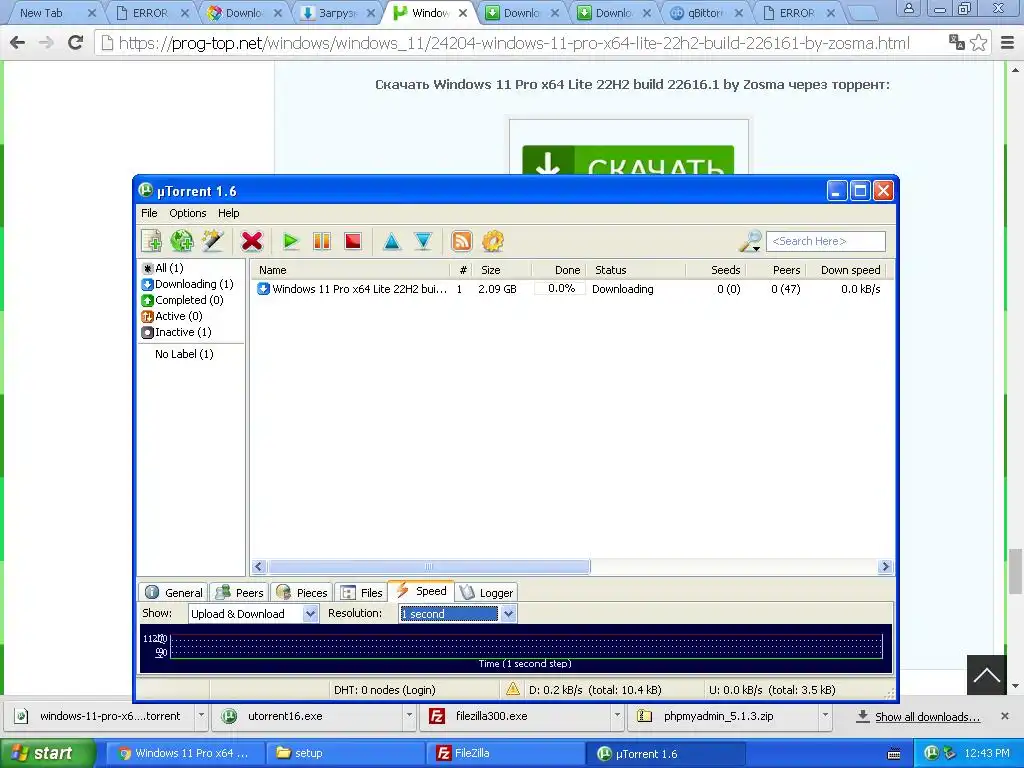Click the red X Remove torrent icon
1024x768 pixels.
[251, 241]
